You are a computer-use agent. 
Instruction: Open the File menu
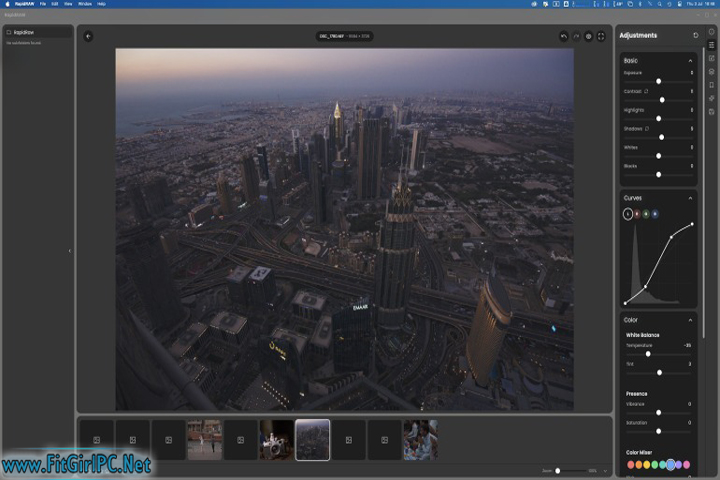(x=42, y=4)
